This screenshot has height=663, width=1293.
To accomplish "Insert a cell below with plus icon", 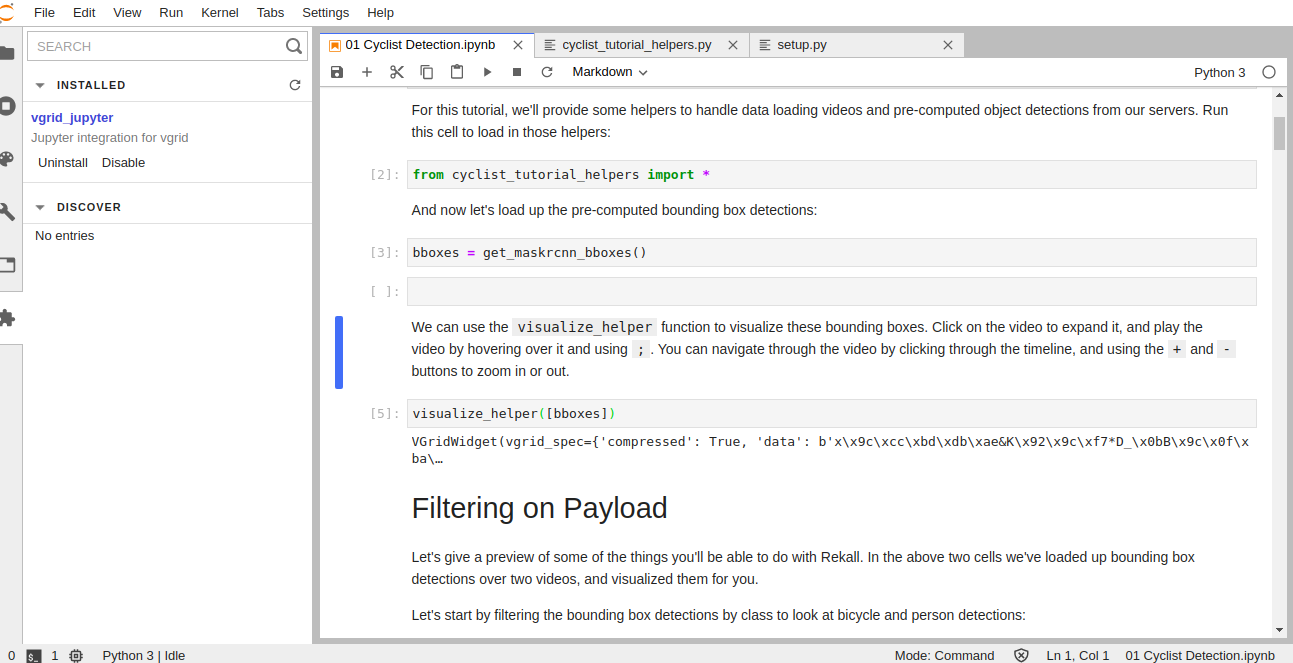I will pyautogui.click(x=367, y=72).
